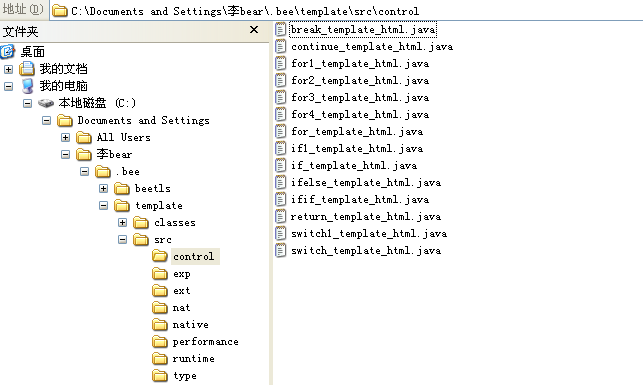Image resolution: width=643 pixels, height=385 pixels.
Task: Select file name for1_template_html.java
Action: click(x=360, y=64)
